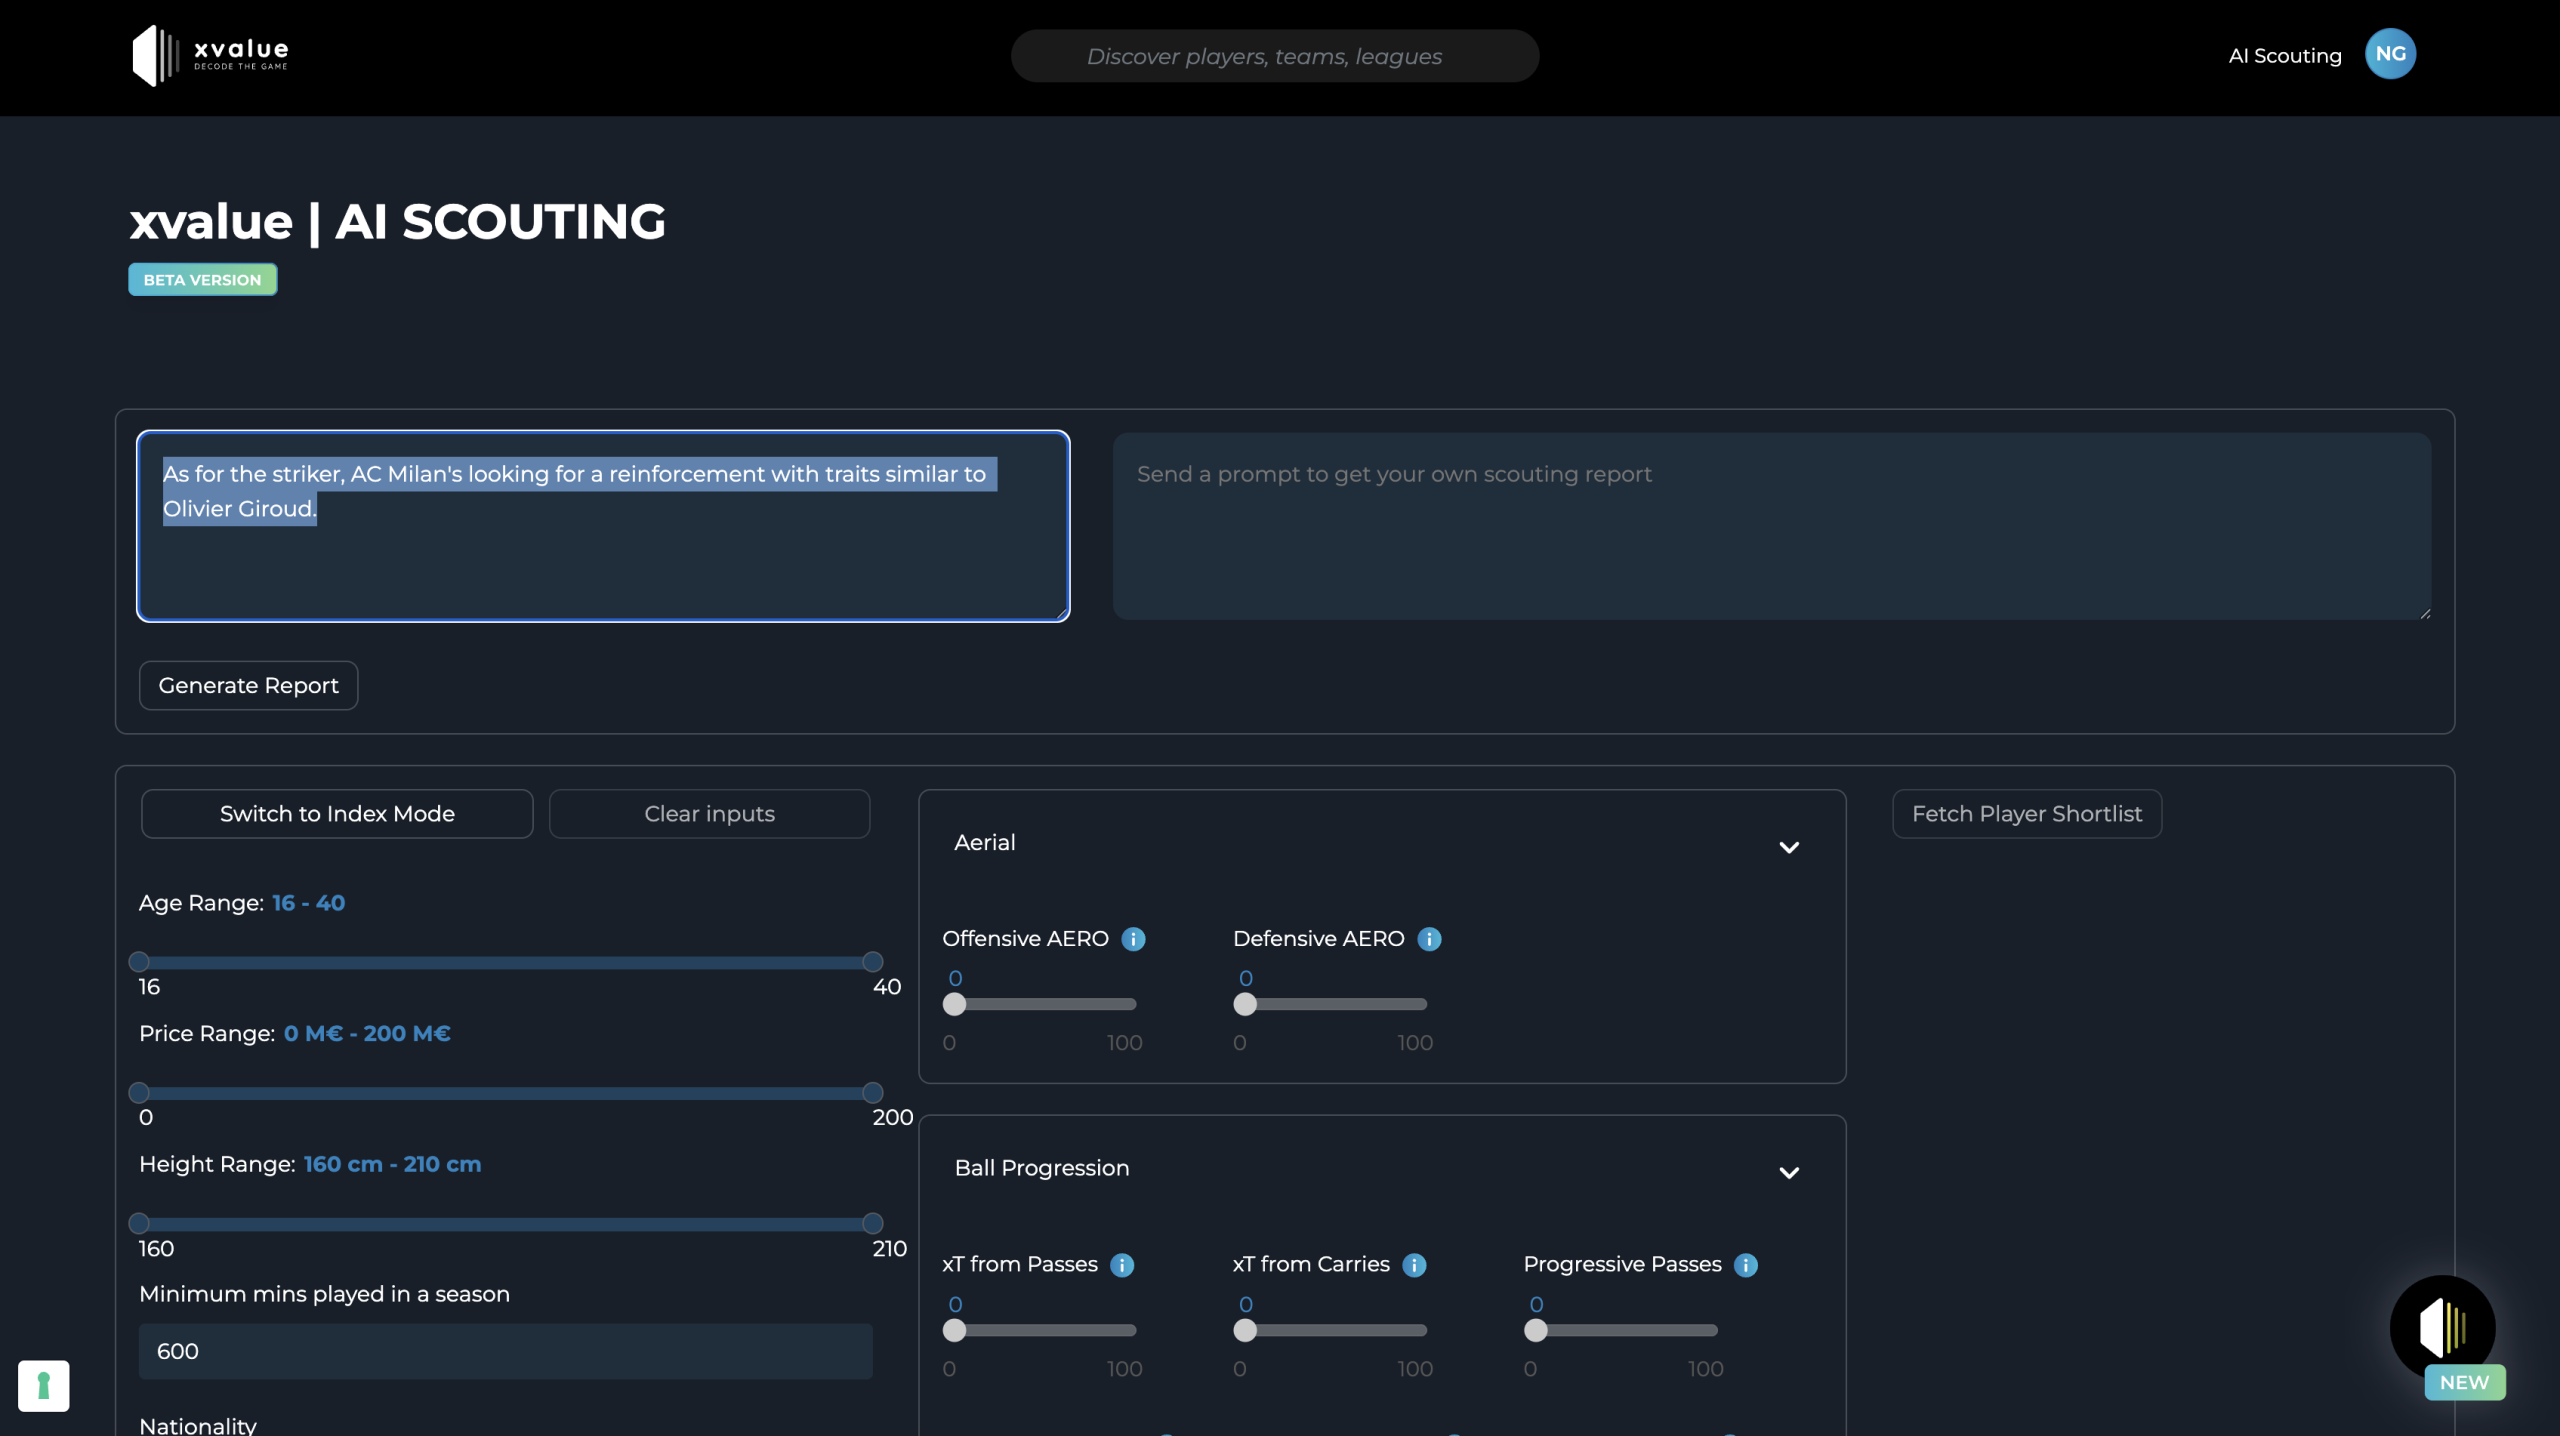Click the scouting report output text area
Image resolution: width=2560 pixels, height=1436 pixels.
1772,526
